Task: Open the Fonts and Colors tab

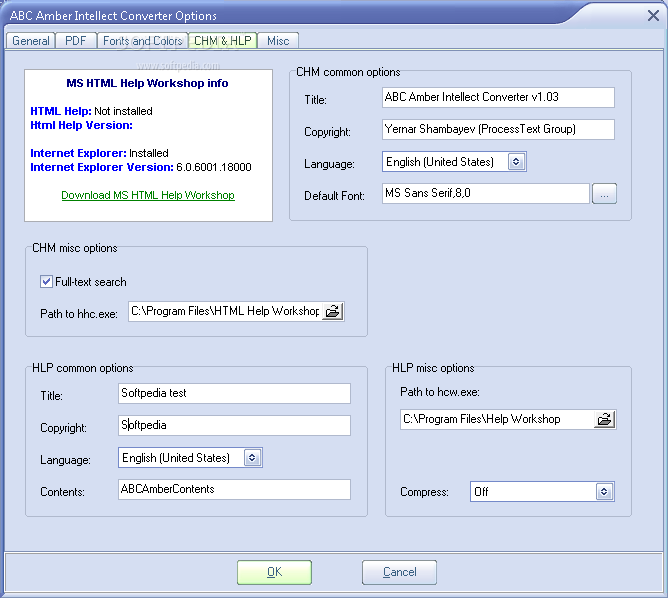Action: (143, 41)
